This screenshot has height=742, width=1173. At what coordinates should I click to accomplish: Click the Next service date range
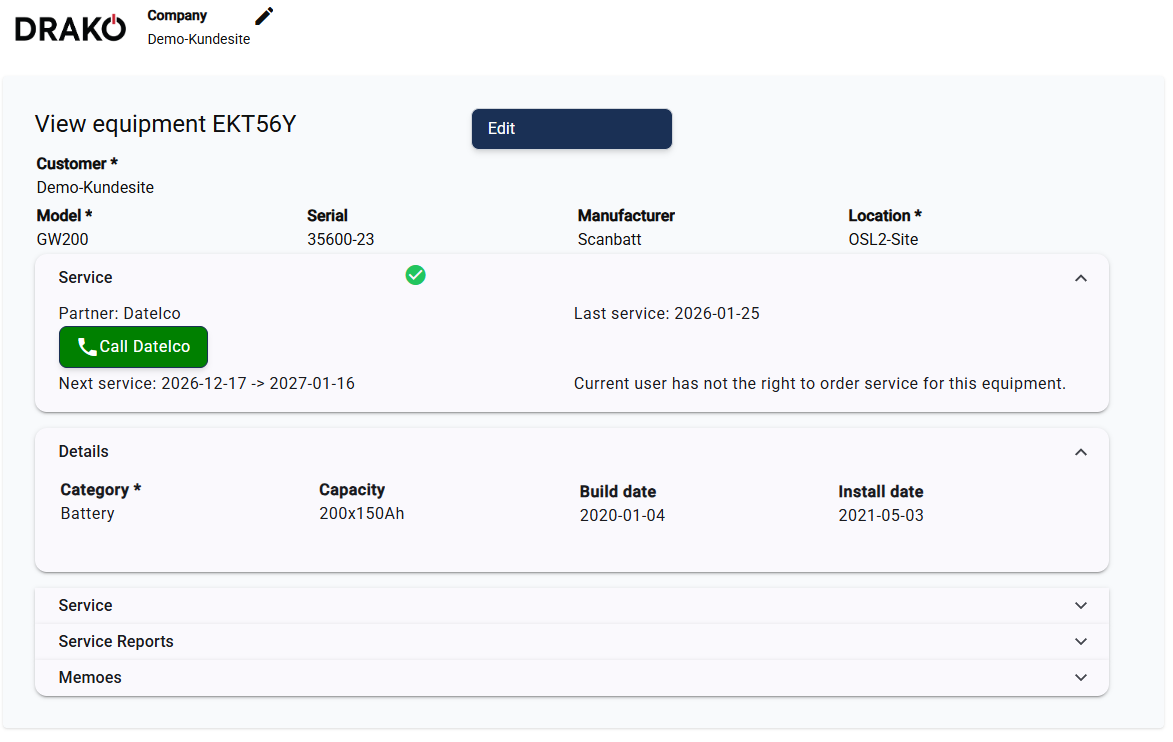[206, 384]
